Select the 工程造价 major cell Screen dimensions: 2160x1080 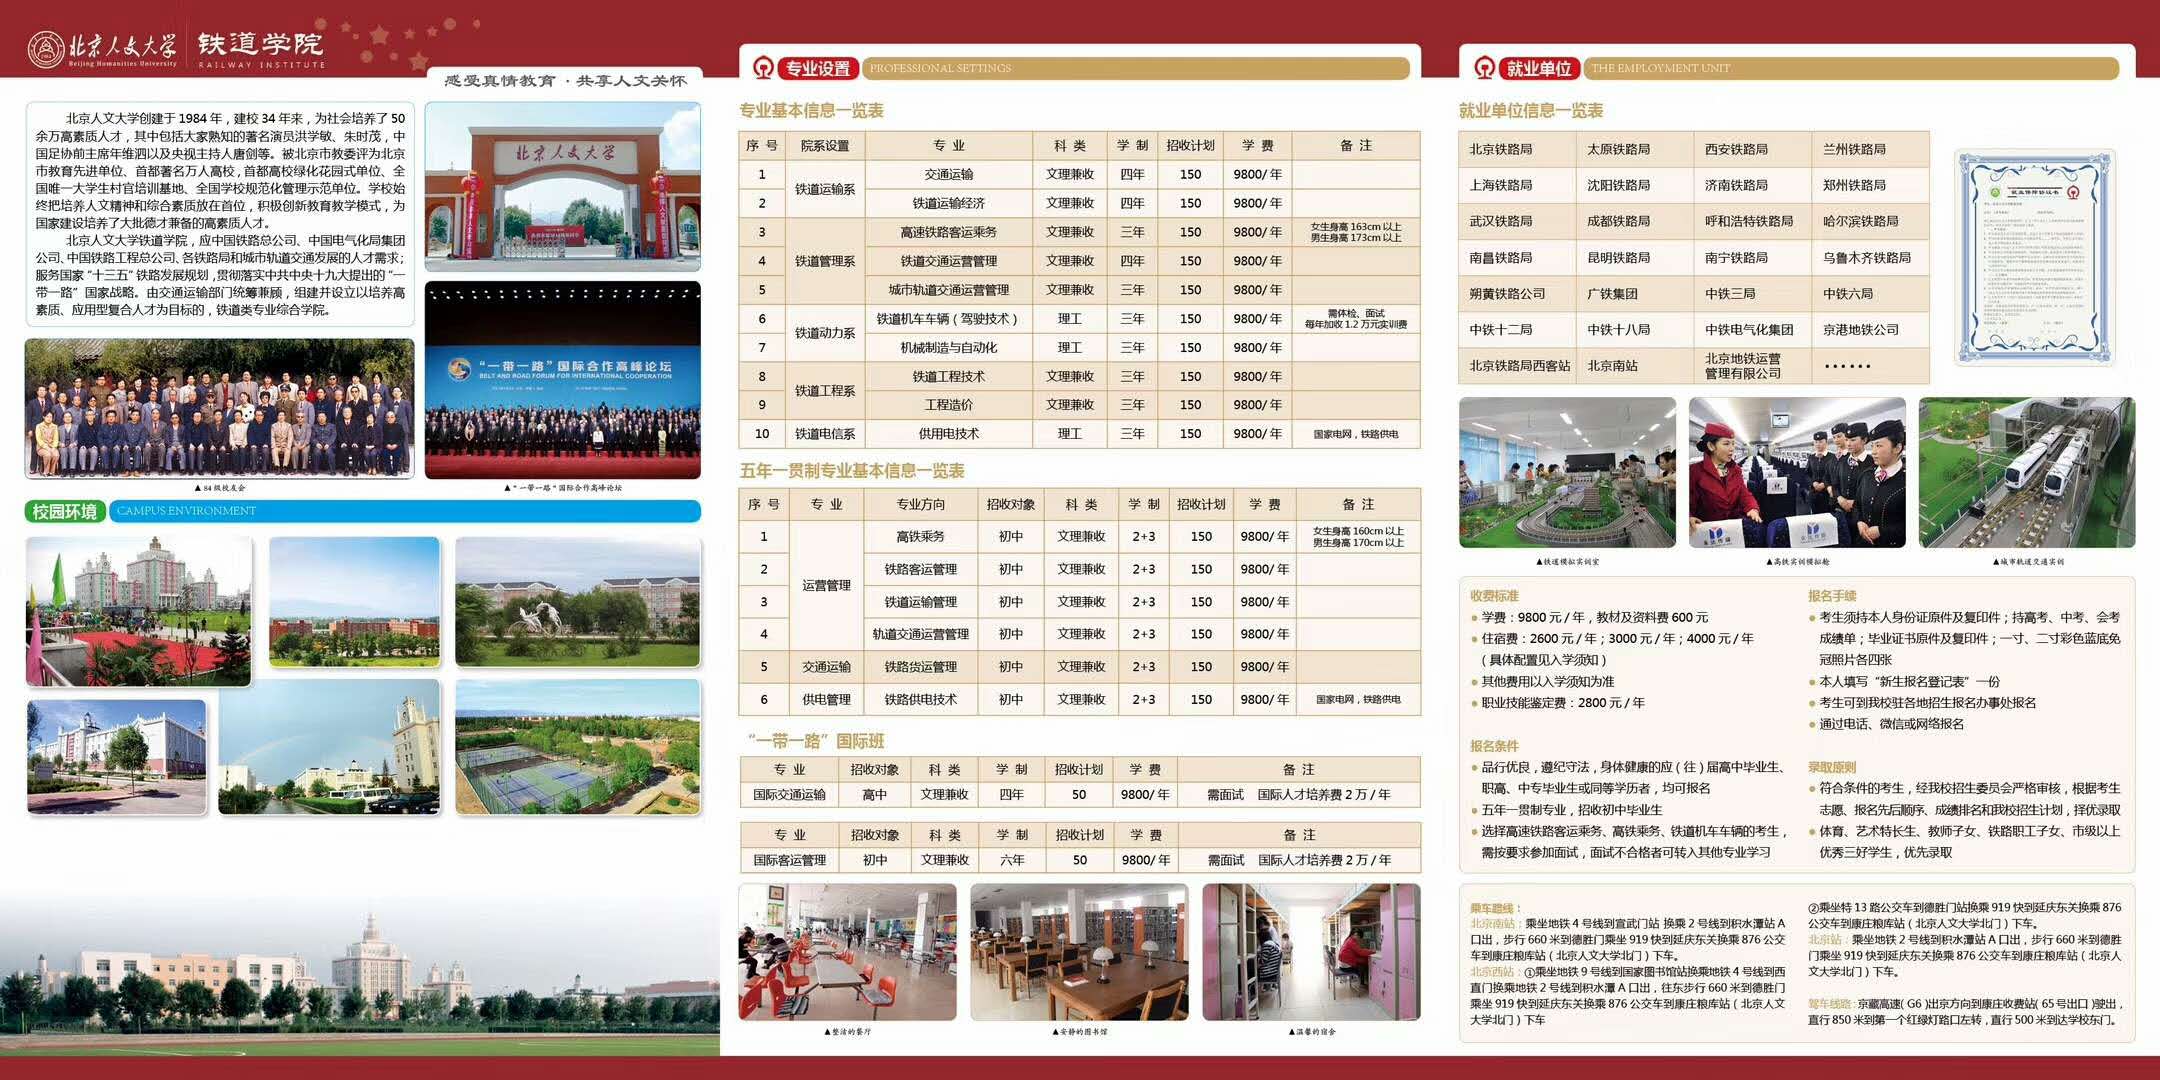948,405
